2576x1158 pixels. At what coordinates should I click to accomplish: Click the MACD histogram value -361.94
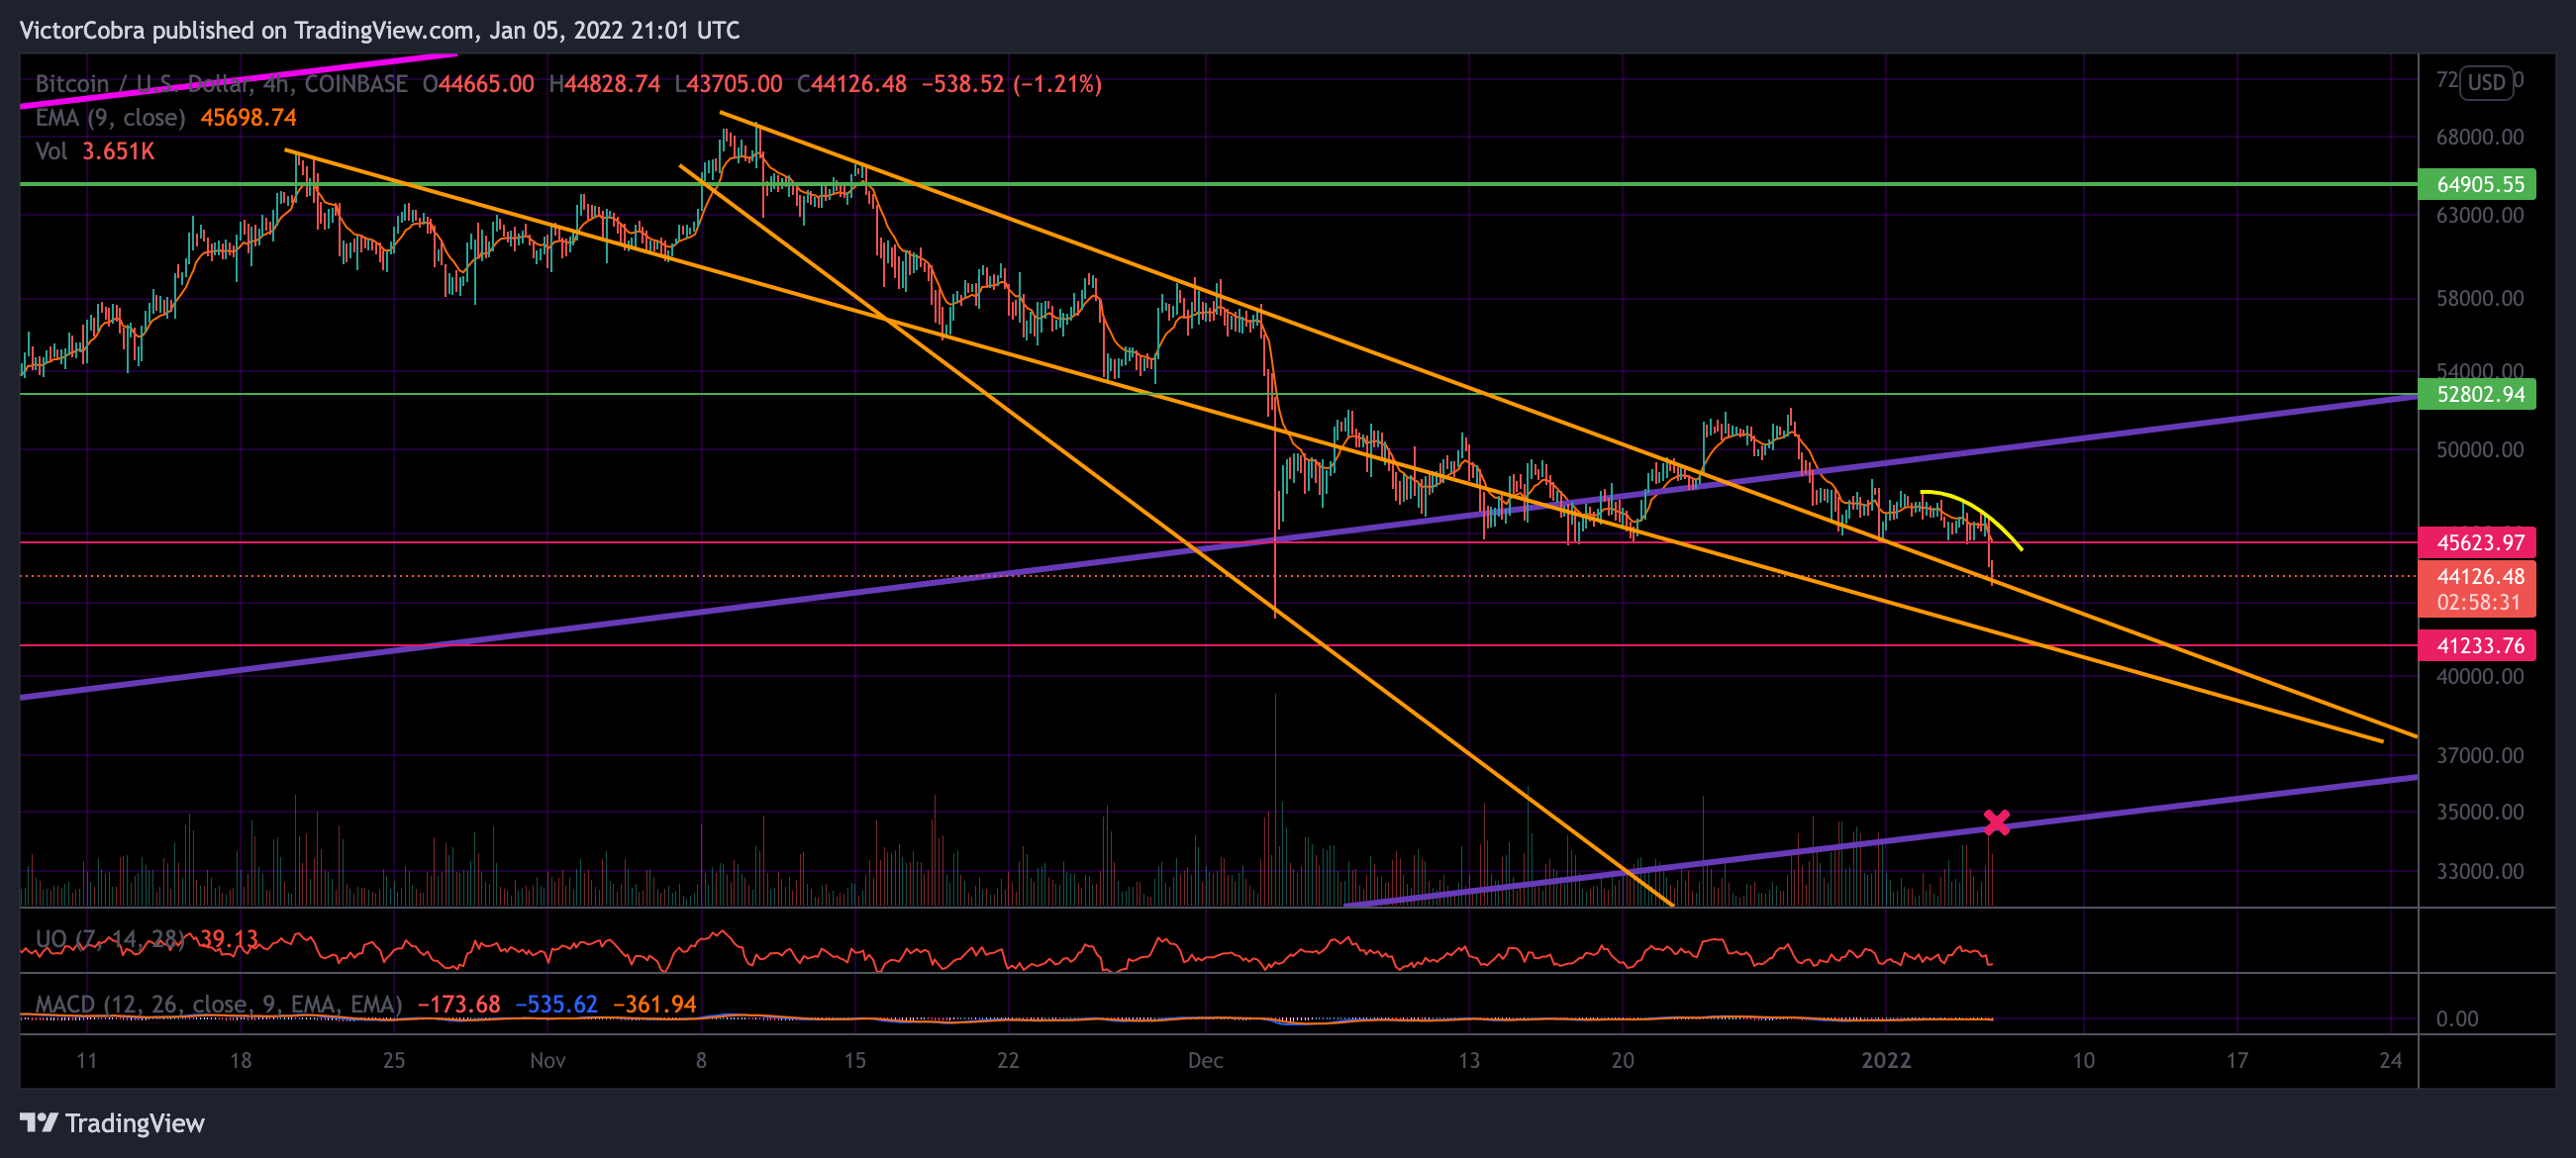pyautogui.click(x=654, y=1004)
